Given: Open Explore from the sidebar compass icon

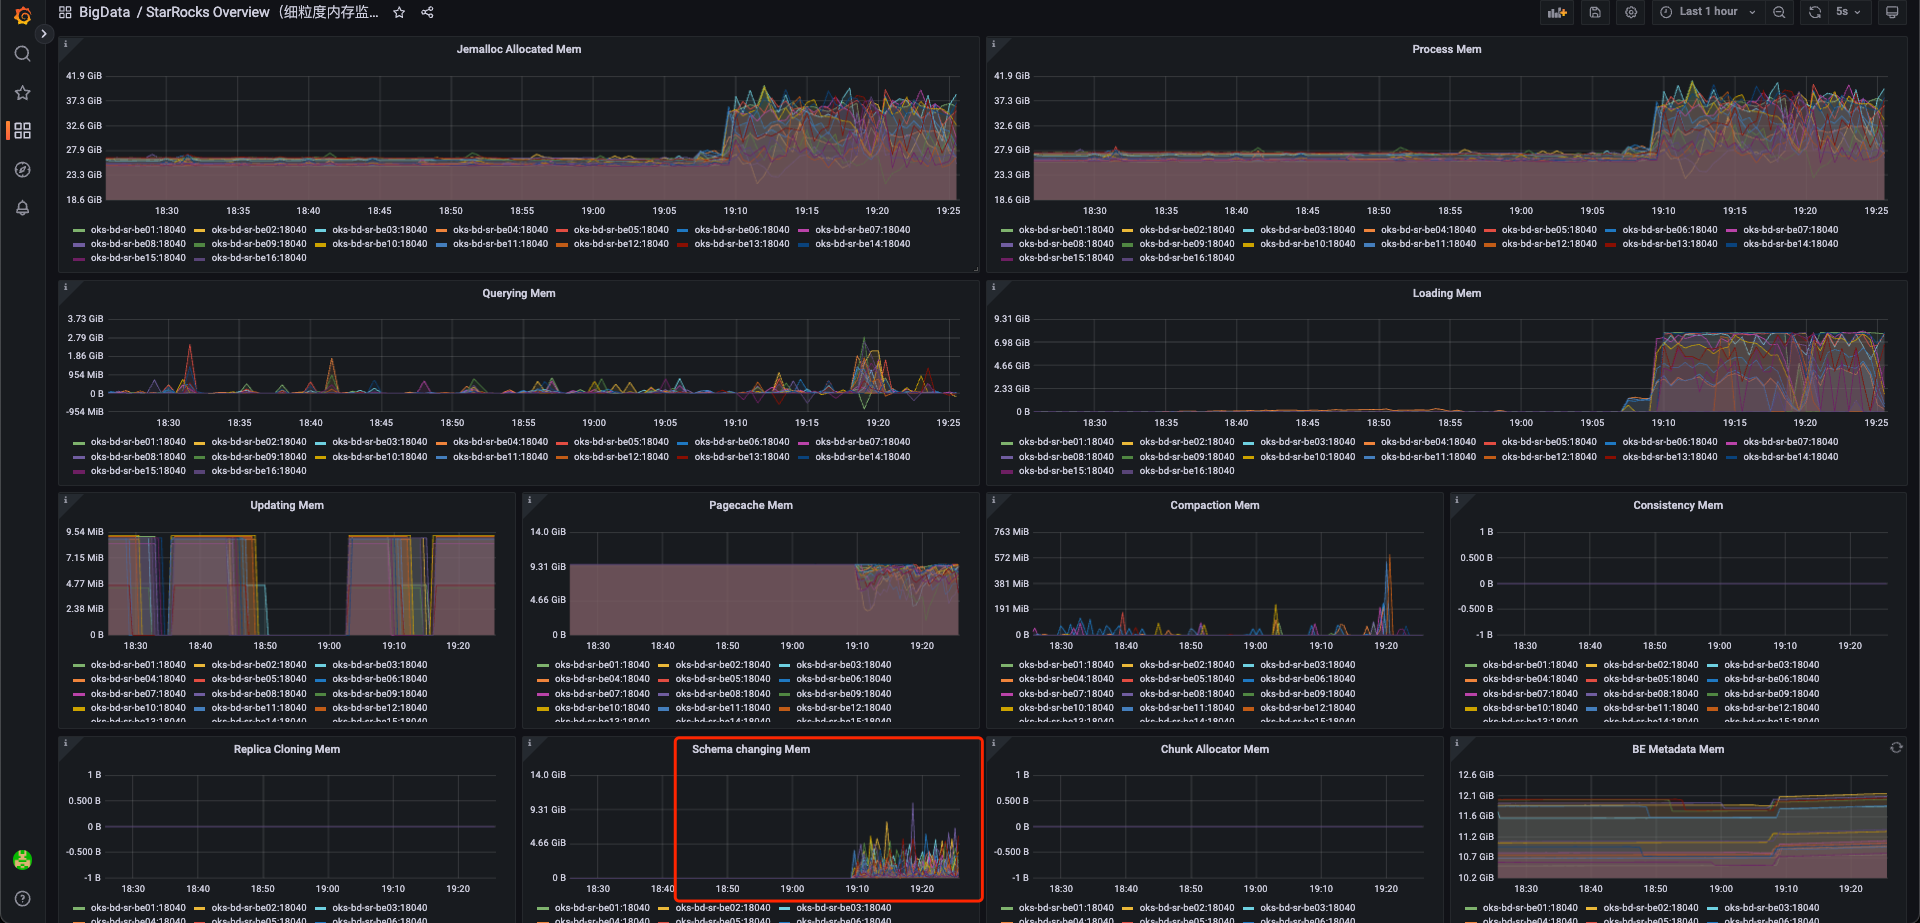Looking at the screenshot, I should [22, 170].
